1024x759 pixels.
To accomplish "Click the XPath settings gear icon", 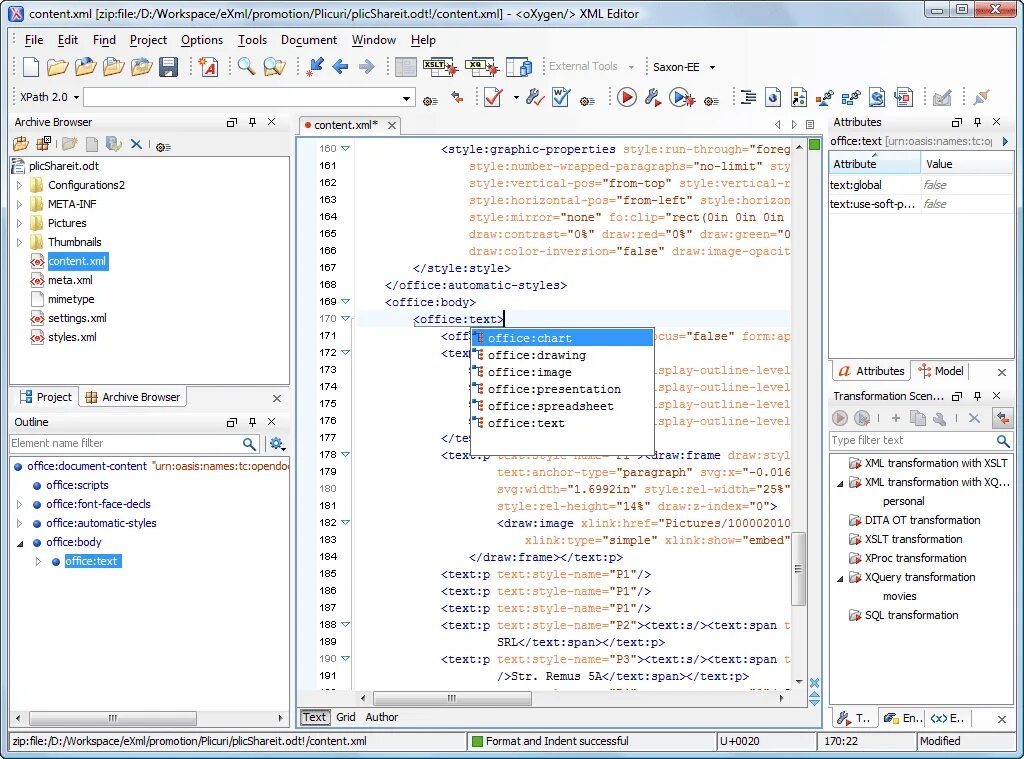I will pos(430,101).
